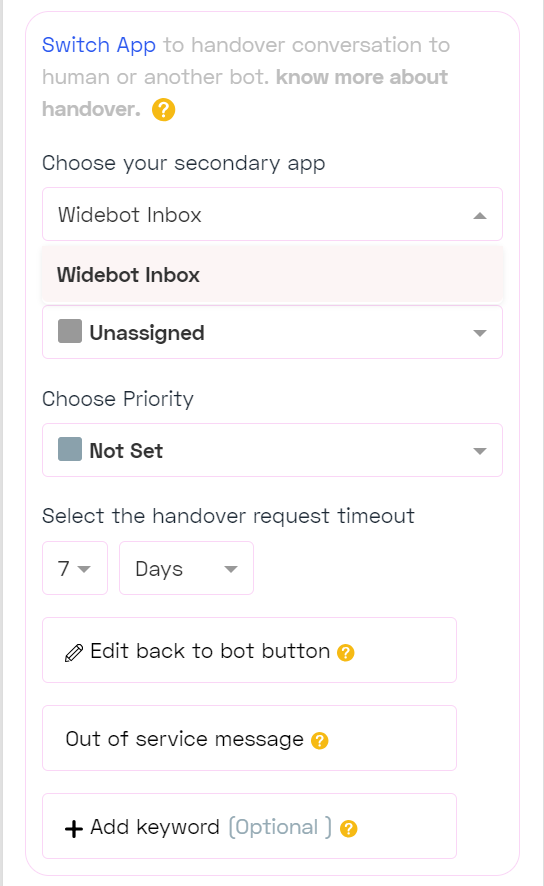Image resolution: width=544 pixels, height=886 pixels.
Task: Open the timeout number dropdown showing 7
Action: pos(75,568)
